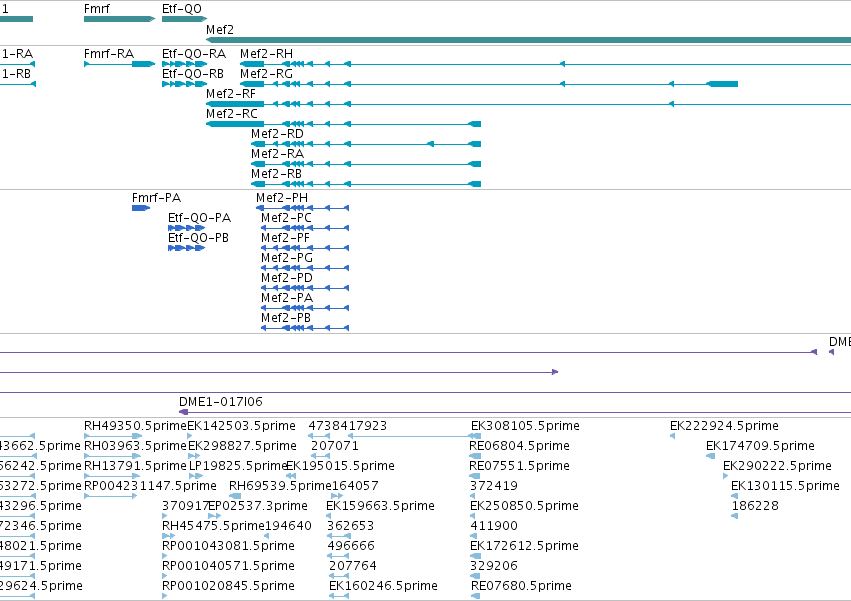851x601 pixels.
Task: Click the Mef2-RG transcript label
Action: [266, 74]
